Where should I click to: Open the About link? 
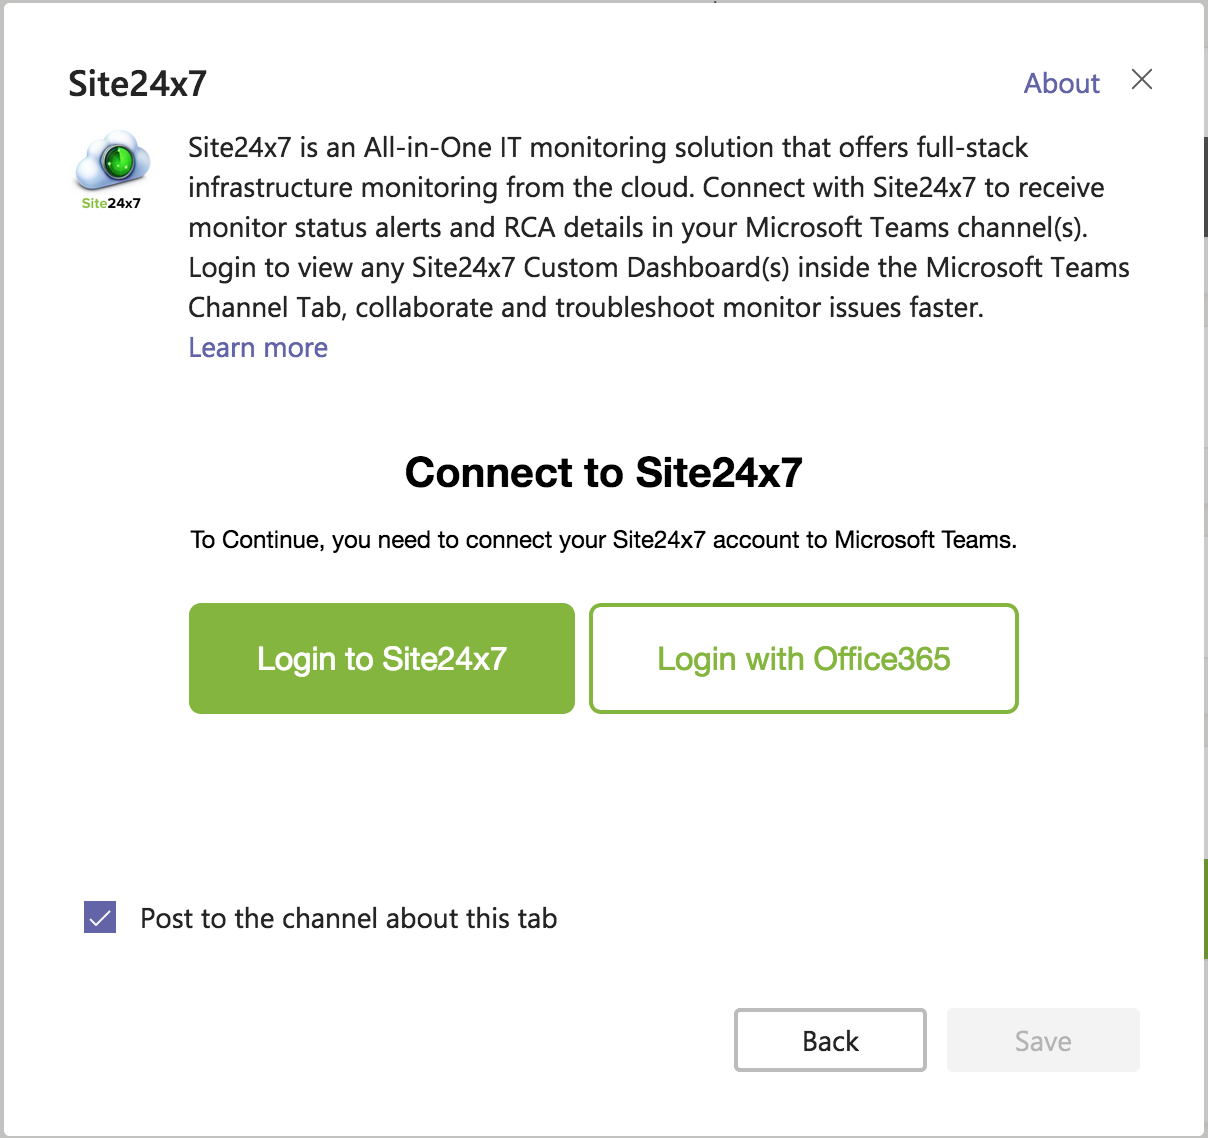click(1061, 83)
